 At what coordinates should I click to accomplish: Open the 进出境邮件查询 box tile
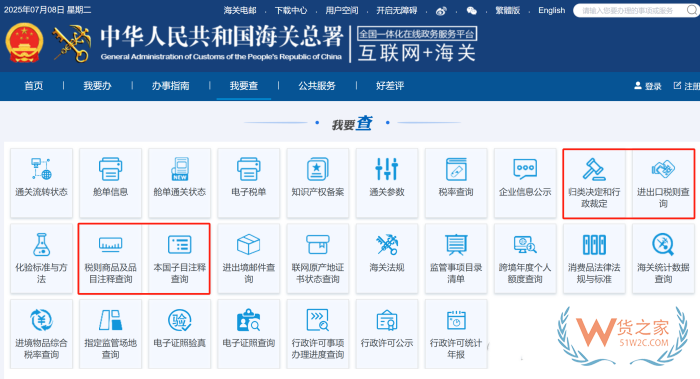point(249,258)
